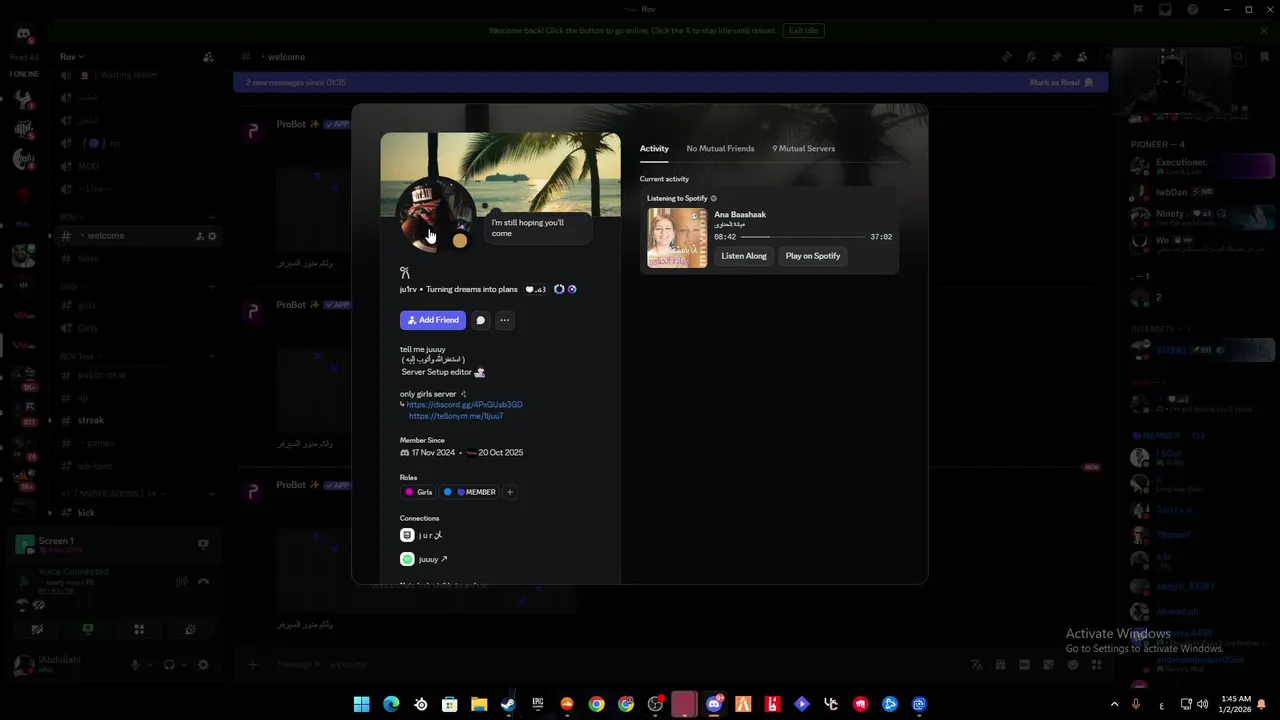Viewport: 1280px width, 720px height.
Task: Open the three-dots more options on profile
Action: point(505,320)
